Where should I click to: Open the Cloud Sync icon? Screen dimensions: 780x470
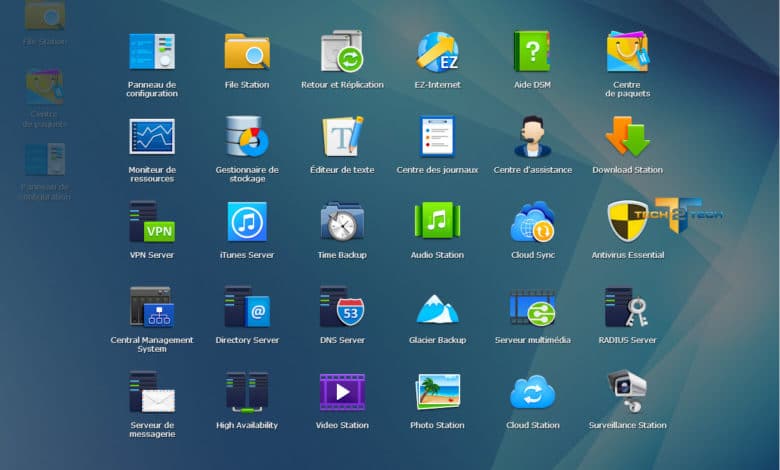click(x=532, y=221)
